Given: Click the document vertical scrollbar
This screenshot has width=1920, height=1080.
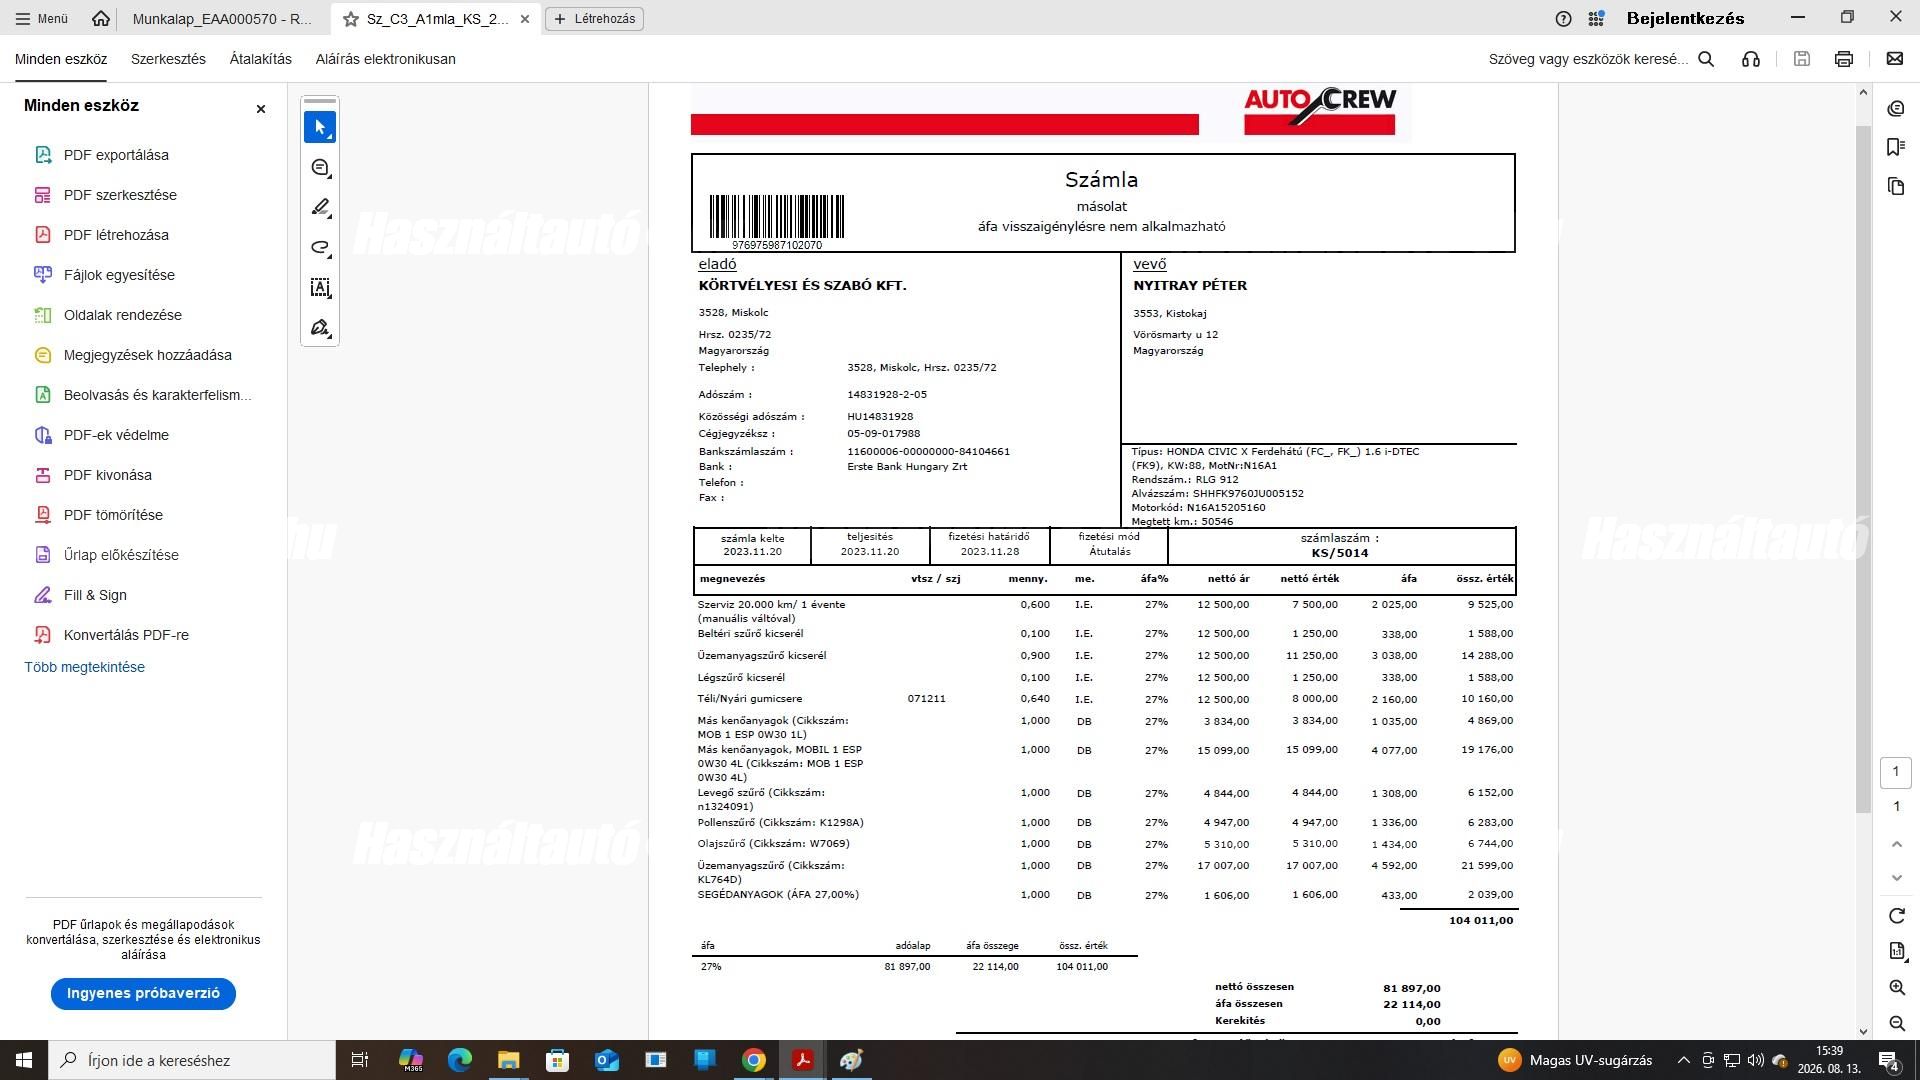Looking at the screenshot, I should coord(1863,470).
